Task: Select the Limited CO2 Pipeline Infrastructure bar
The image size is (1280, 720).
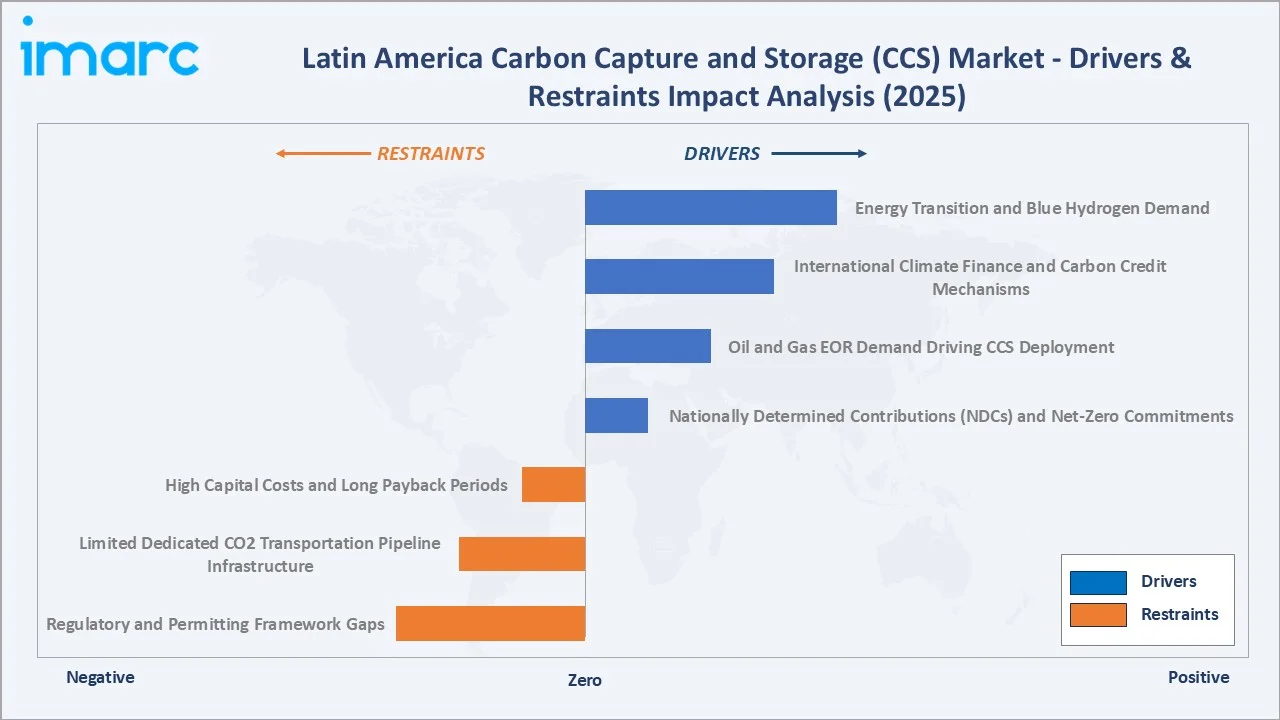Action: [x=522, y=554]
